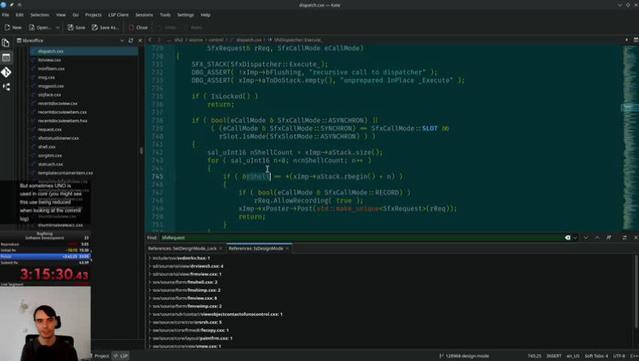Open the en_US dictionary selector
This screenshot has width=639, height=361.
573,356
